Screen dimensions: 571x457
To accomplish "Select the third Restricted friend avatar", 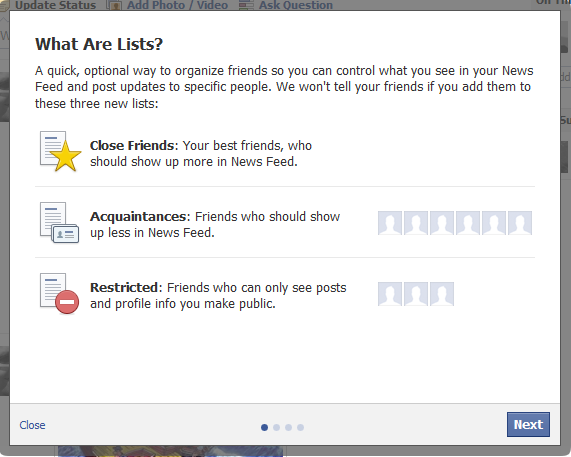I will point(442,294).
